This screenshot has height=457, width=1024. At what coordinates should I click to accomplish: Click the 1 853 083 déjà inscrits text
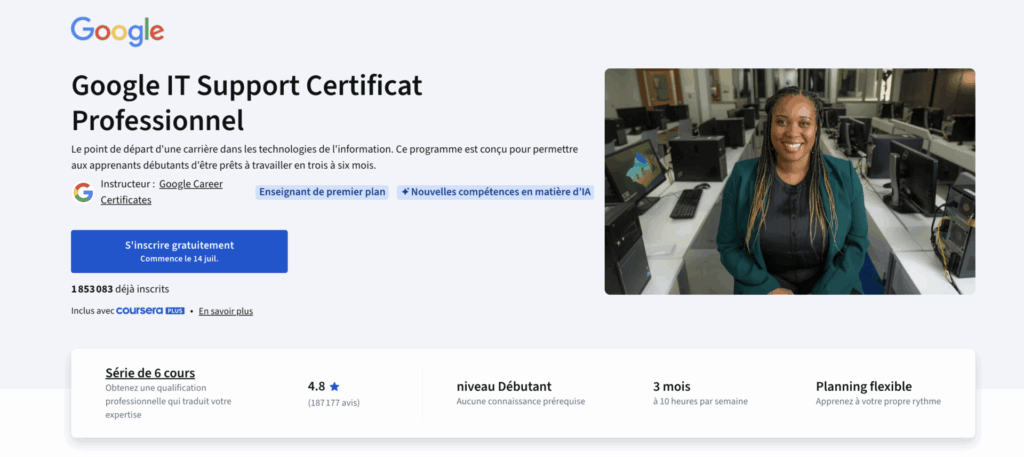point(120,289)
